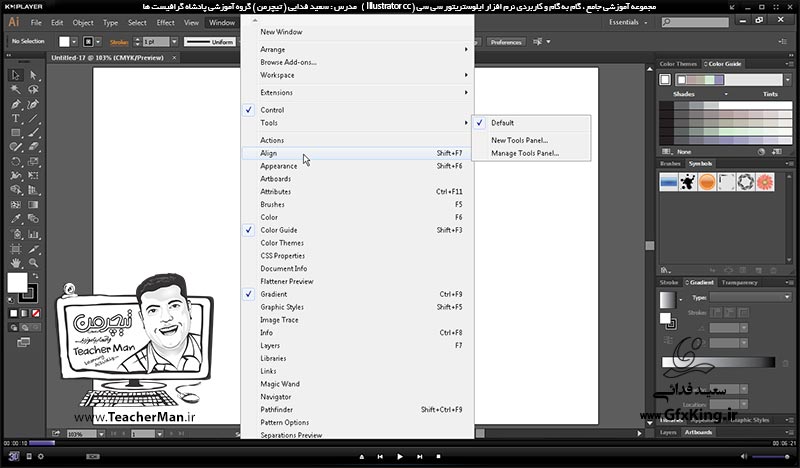
Task: Switch to the Color Themes tab
Action: point(678,64)
